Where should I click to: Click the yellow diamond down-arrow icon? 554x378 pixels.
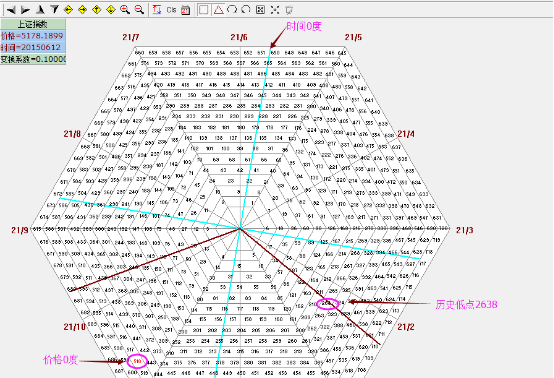coord(111,10)
